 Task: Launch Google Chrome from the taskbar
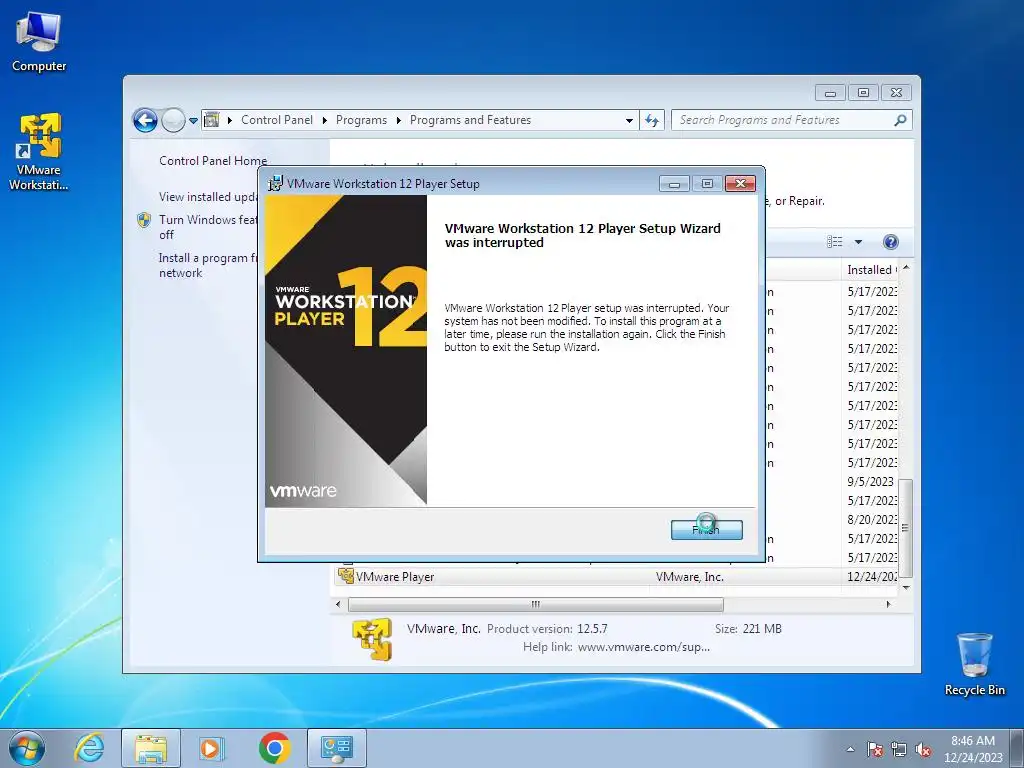tap(274, 748)
